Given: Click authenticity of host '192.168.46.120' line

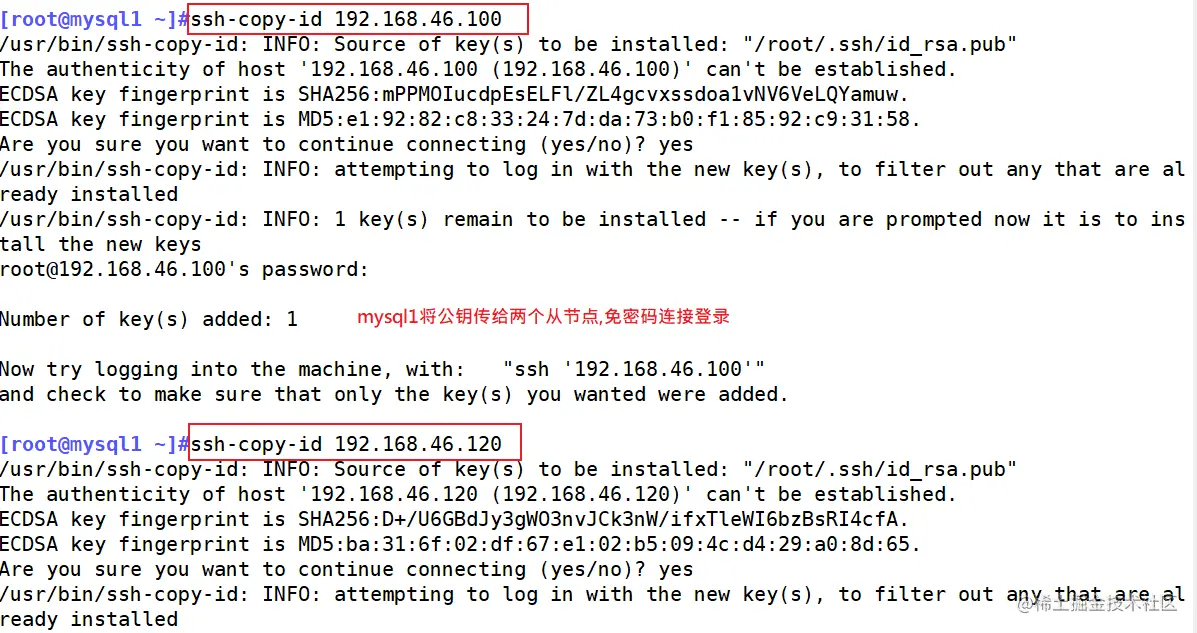Looking at the screenshot, I should click(478, 494).
